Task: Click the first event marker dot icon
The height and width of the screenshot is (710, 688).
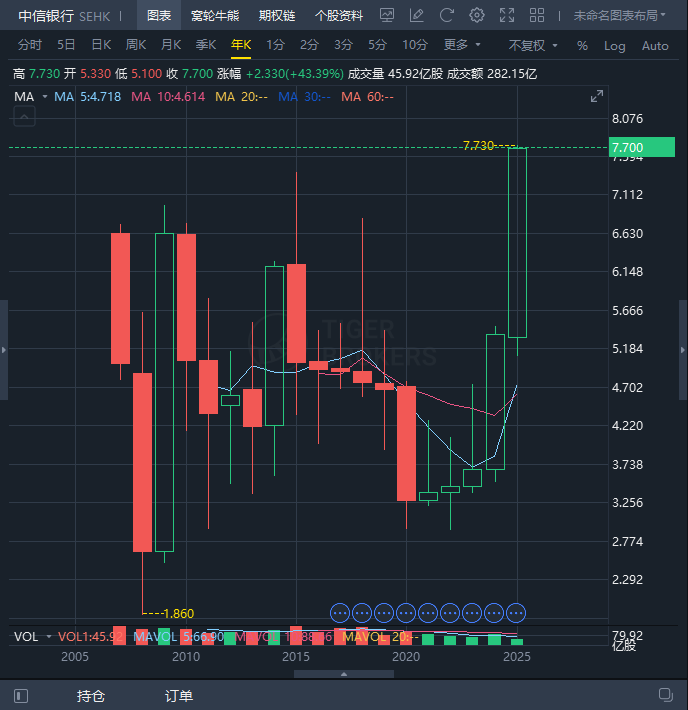Action: coord(340,614)
